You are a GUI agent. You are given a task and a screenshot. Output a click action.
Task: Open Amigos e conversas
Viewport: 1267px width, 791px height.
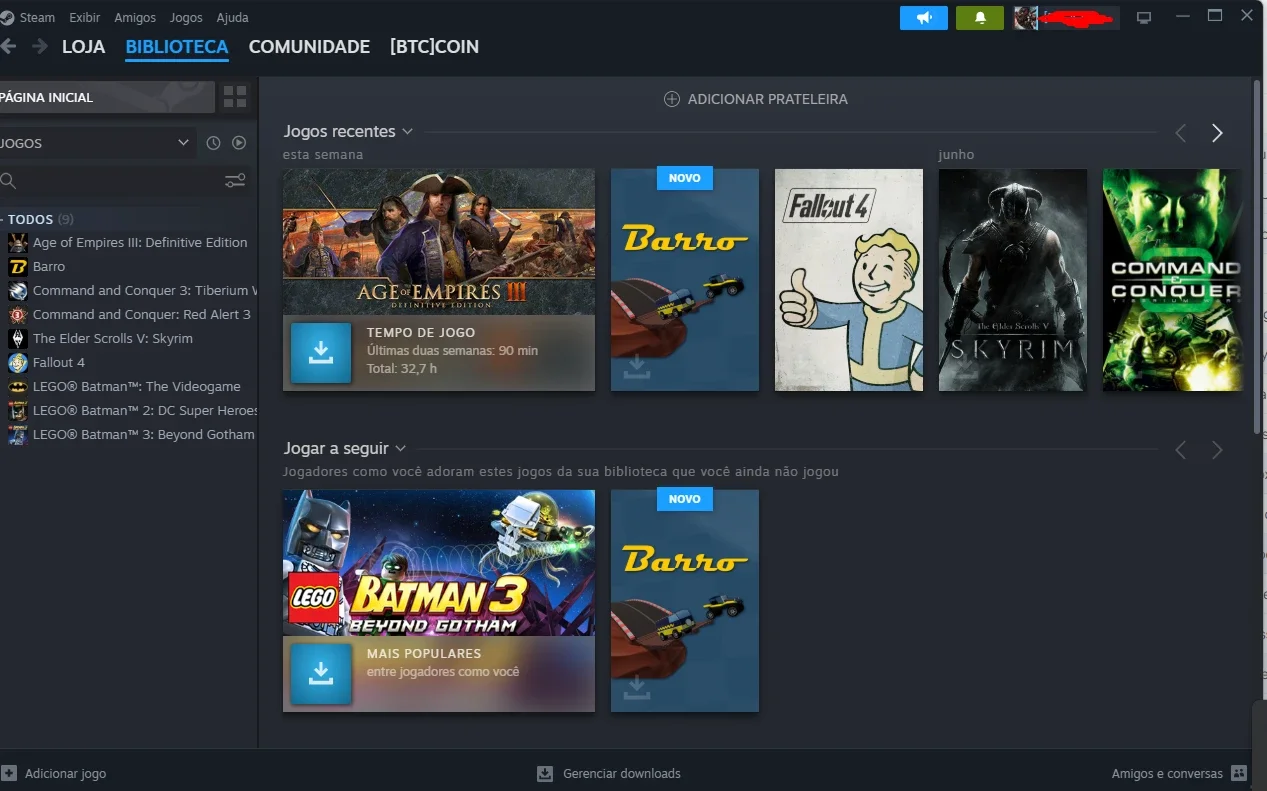tap(1179, 773)
